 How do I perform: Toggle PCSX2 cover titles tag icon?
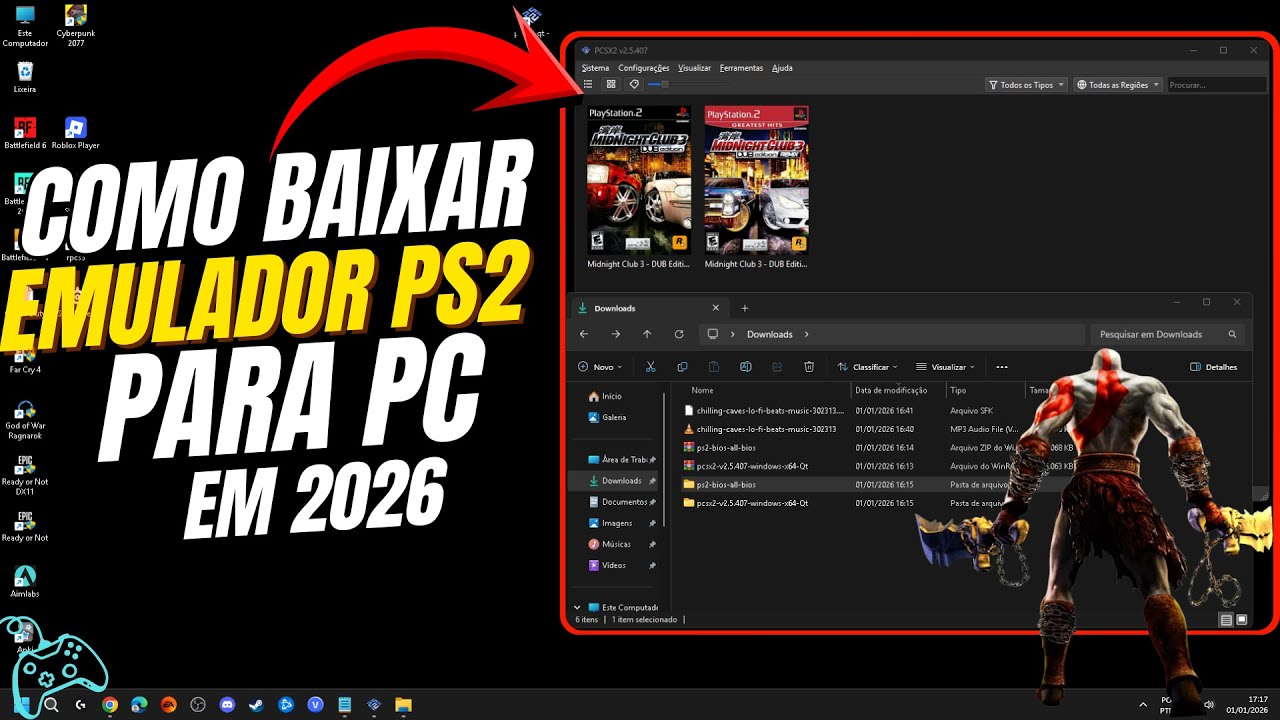[x=634, y=84]
